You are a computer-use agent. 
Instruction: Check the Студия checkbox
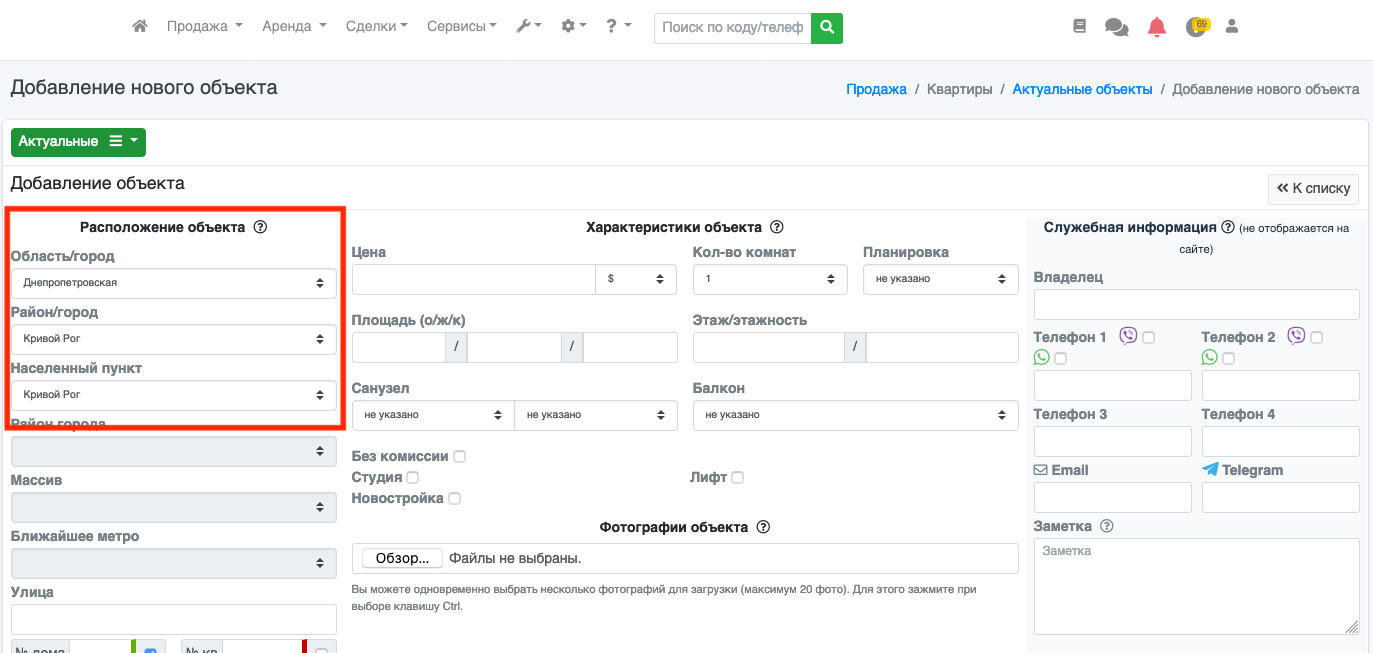(413, 478)
